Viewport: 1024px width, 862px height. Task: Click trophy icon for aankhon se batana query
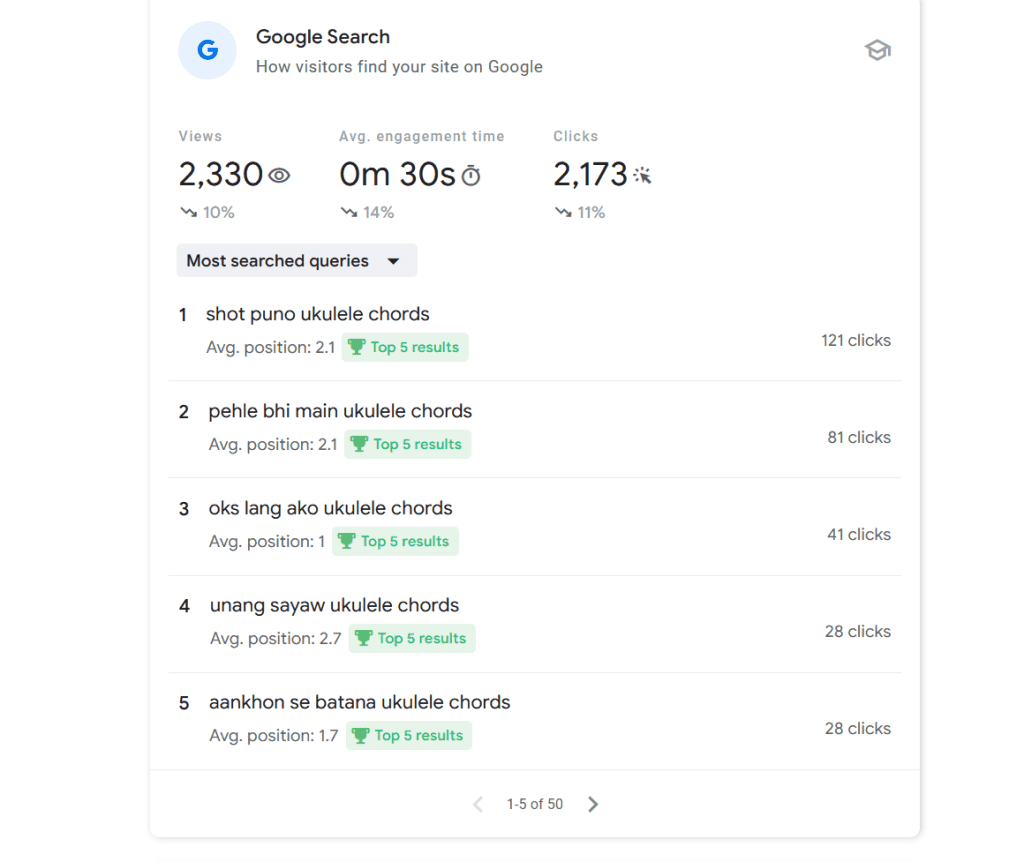[360, 735]
